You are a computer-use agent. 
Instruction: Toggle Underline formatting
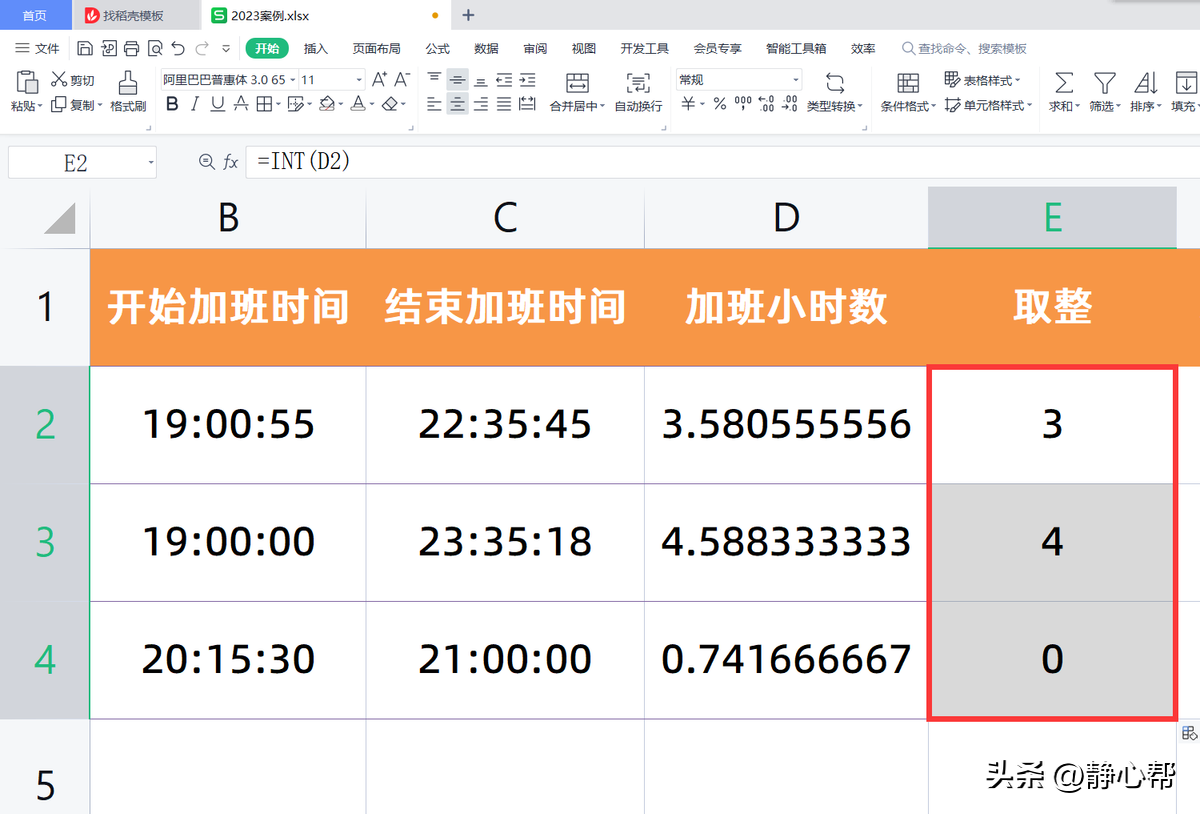[x=217, y=104]
